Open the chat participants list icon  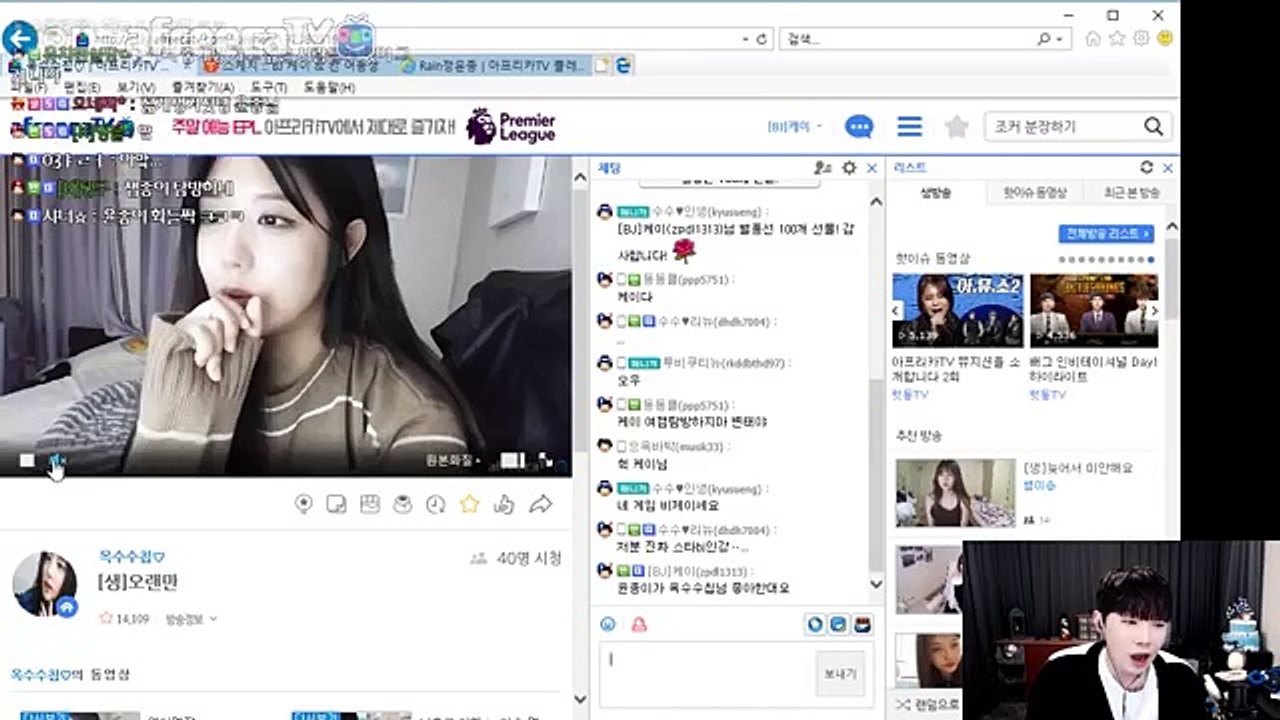[823, 168]
